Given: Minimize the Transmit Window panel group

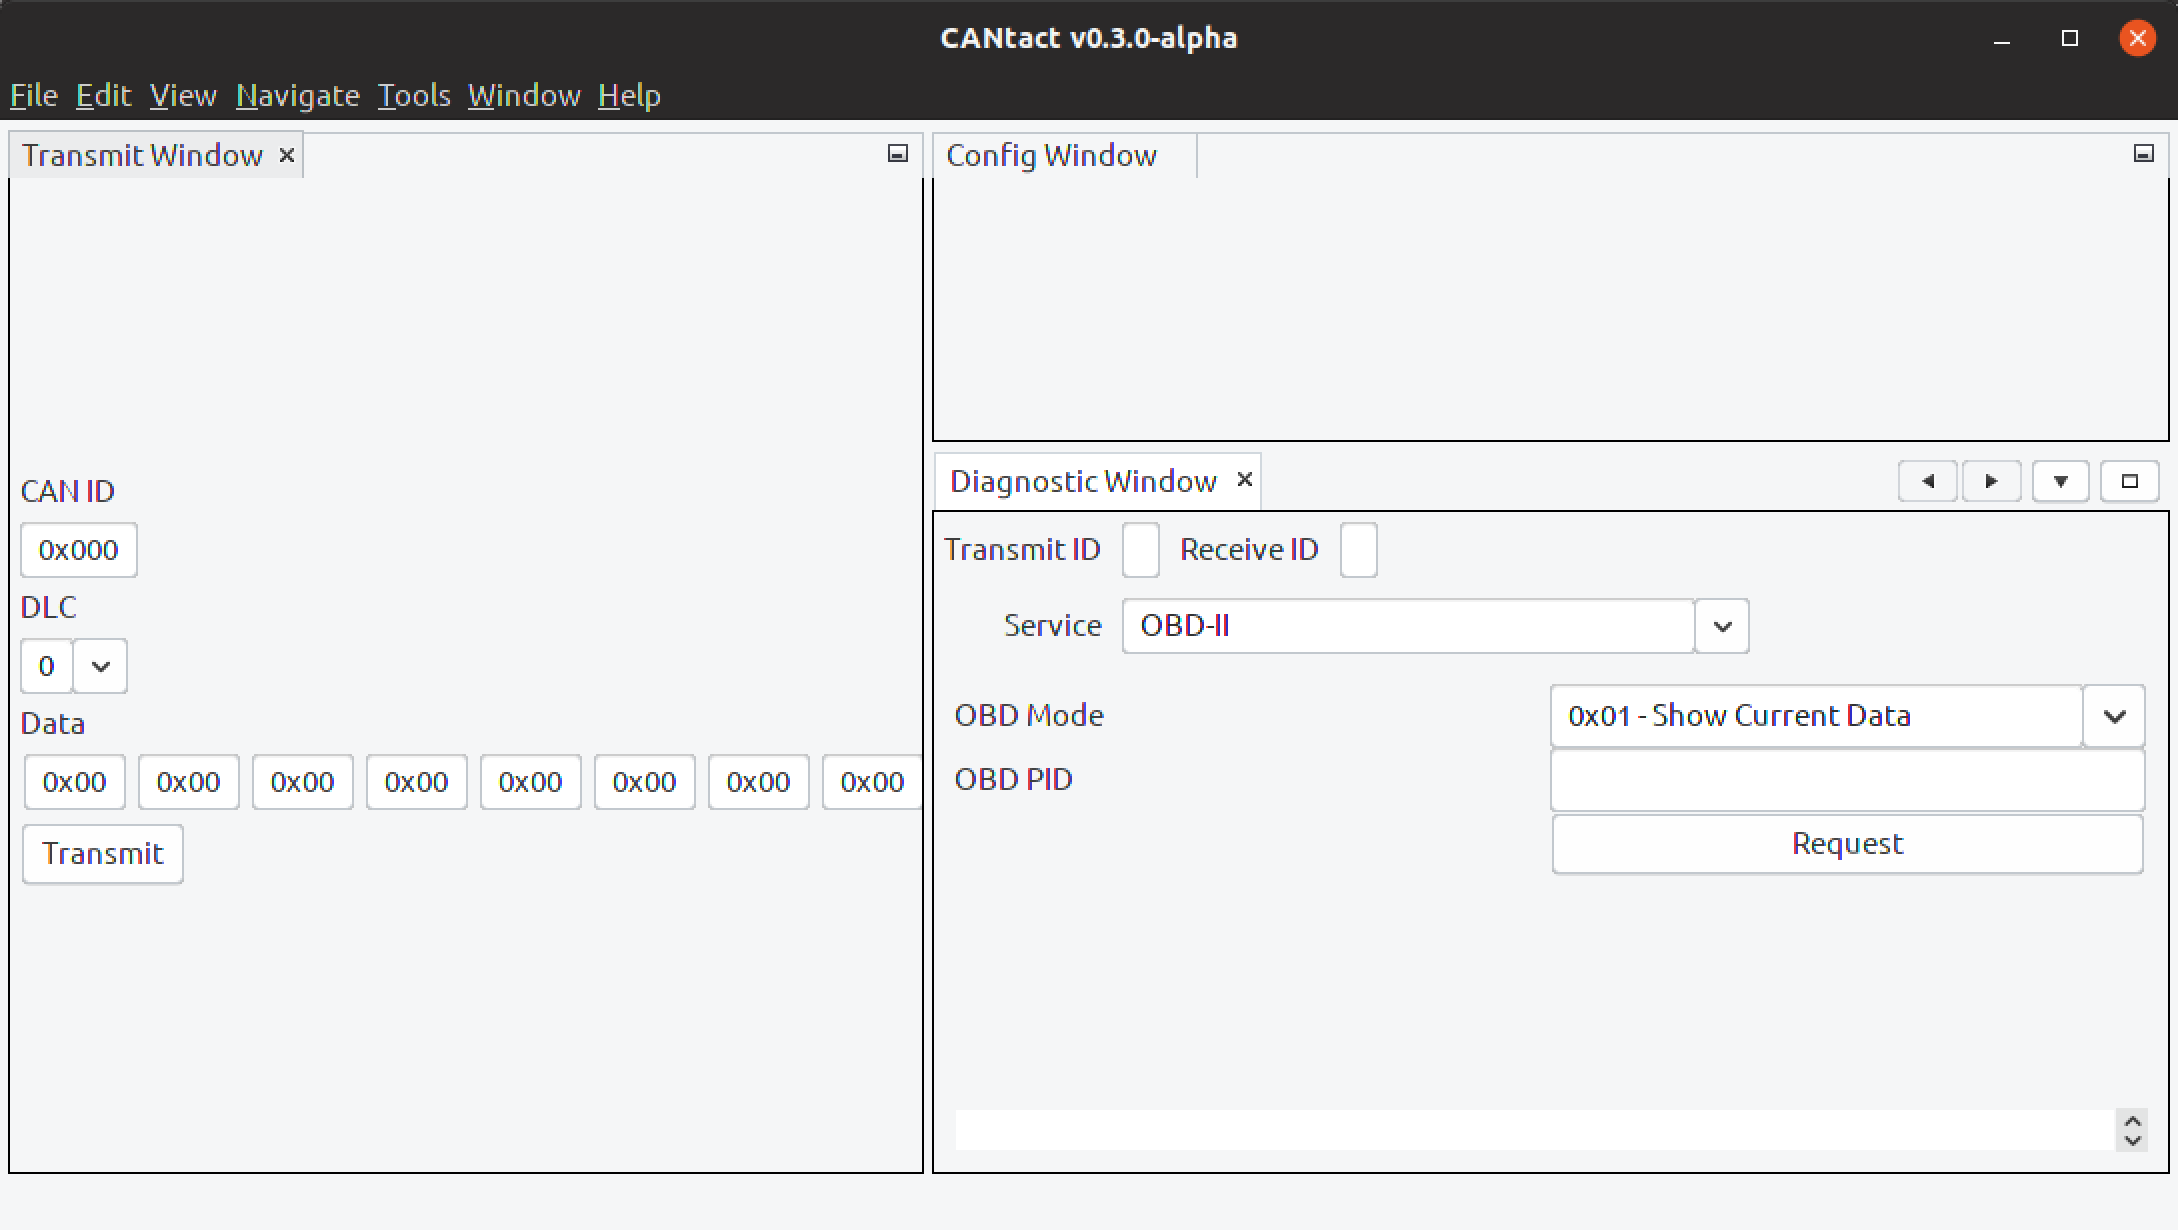Looking at the screenshot, I should pyautogui.click(x=897, y=153).
